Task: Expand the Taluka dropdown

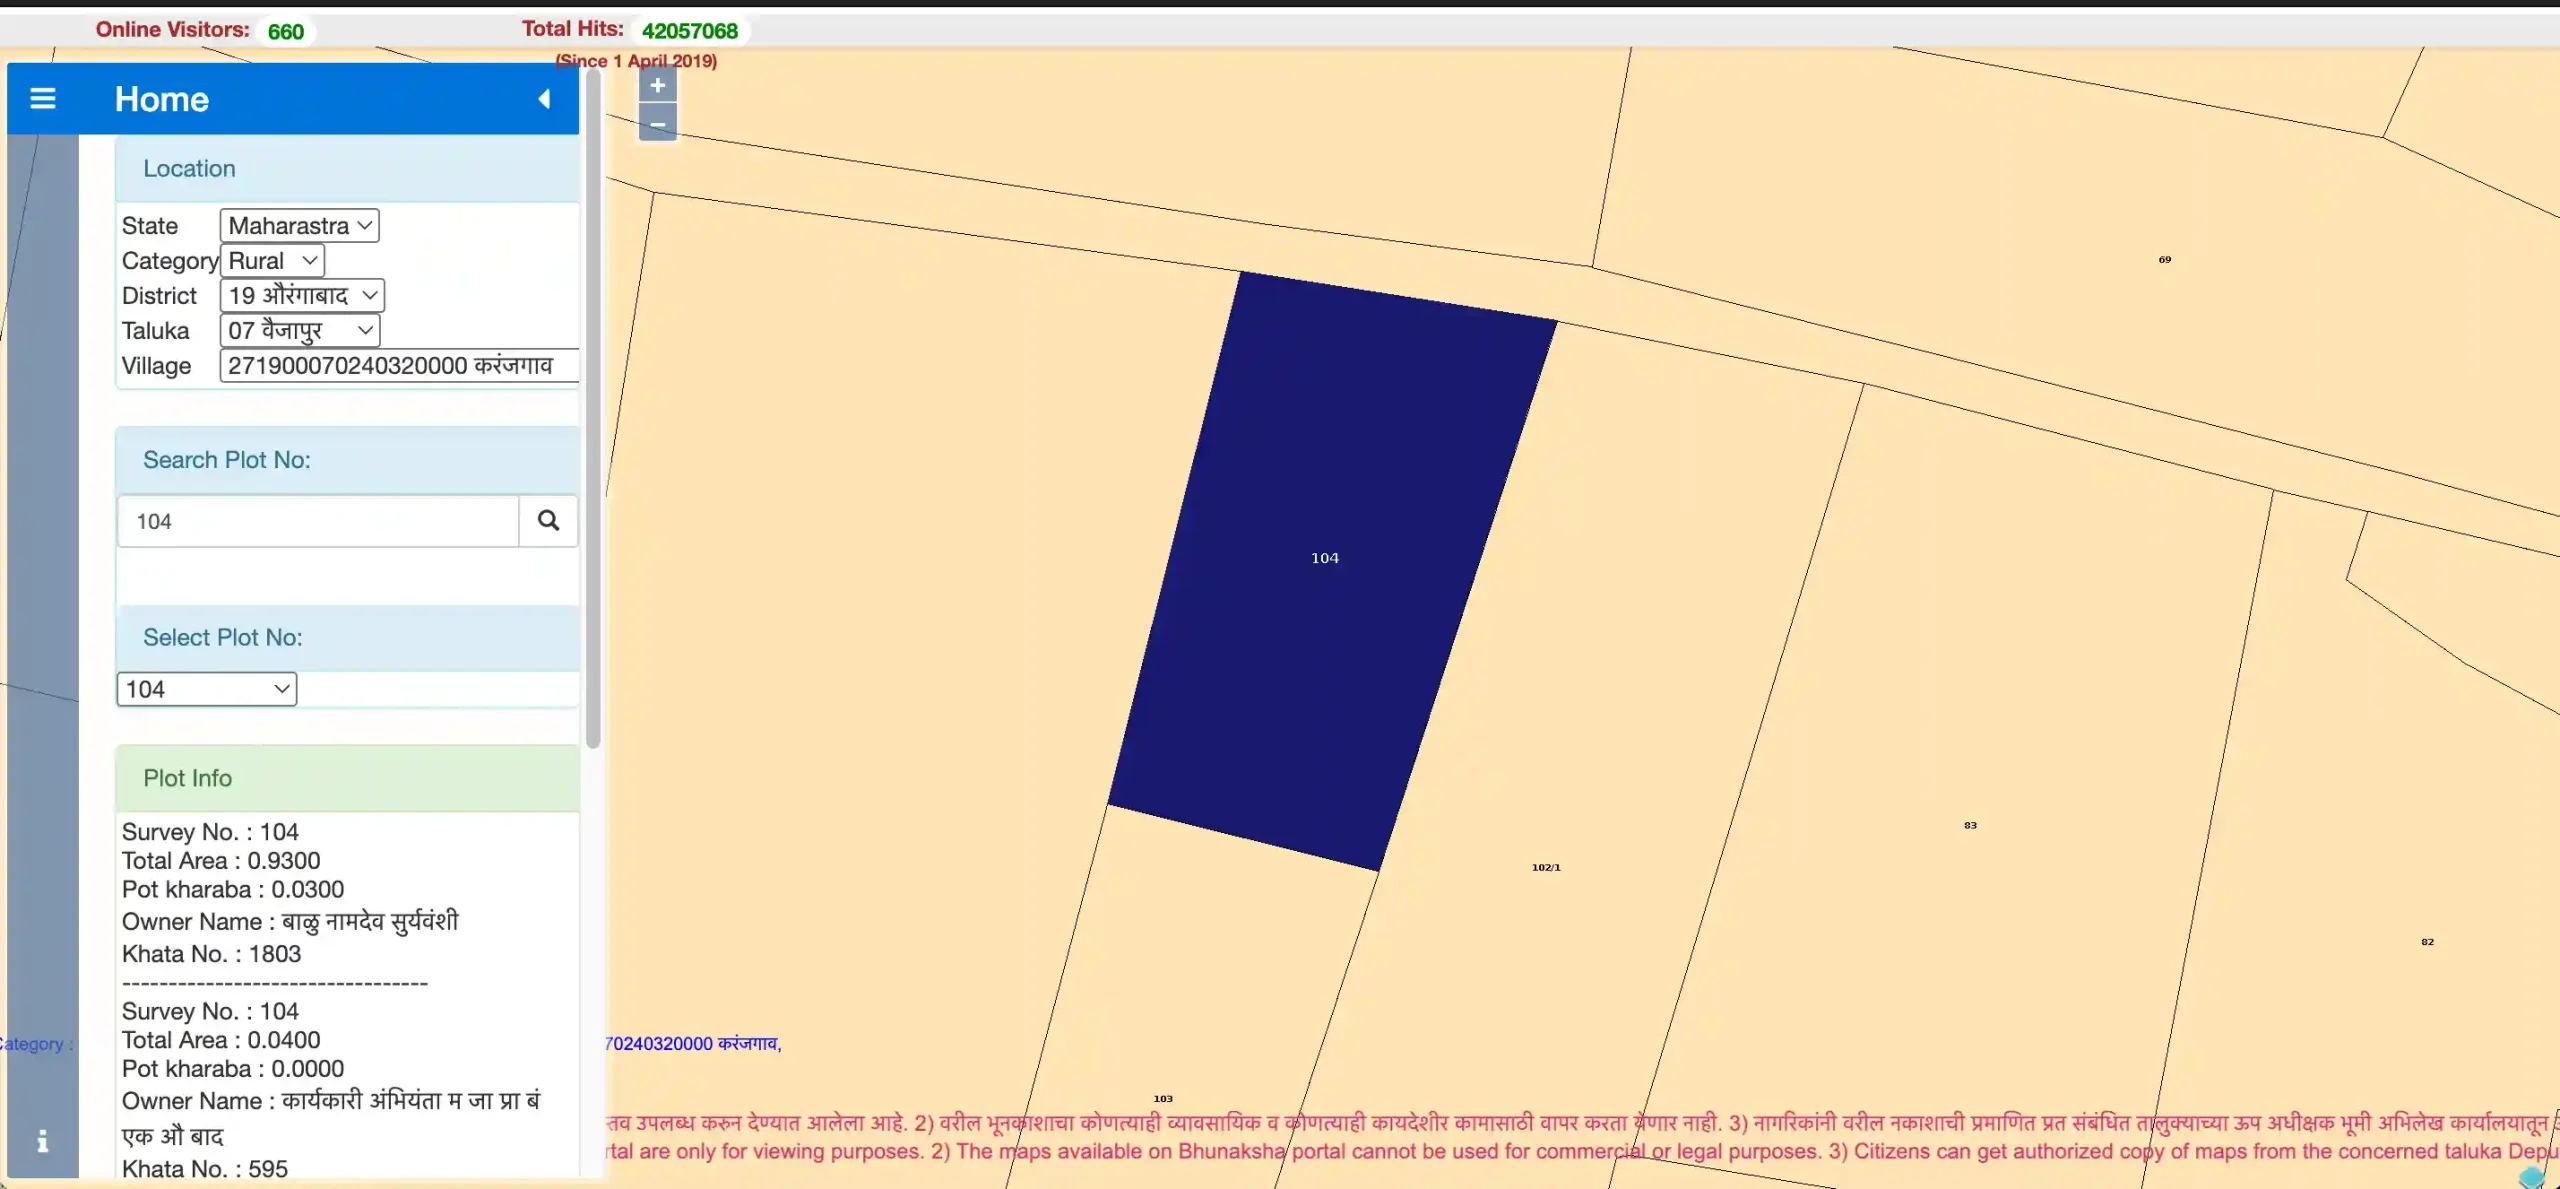Action: [300, 330]
